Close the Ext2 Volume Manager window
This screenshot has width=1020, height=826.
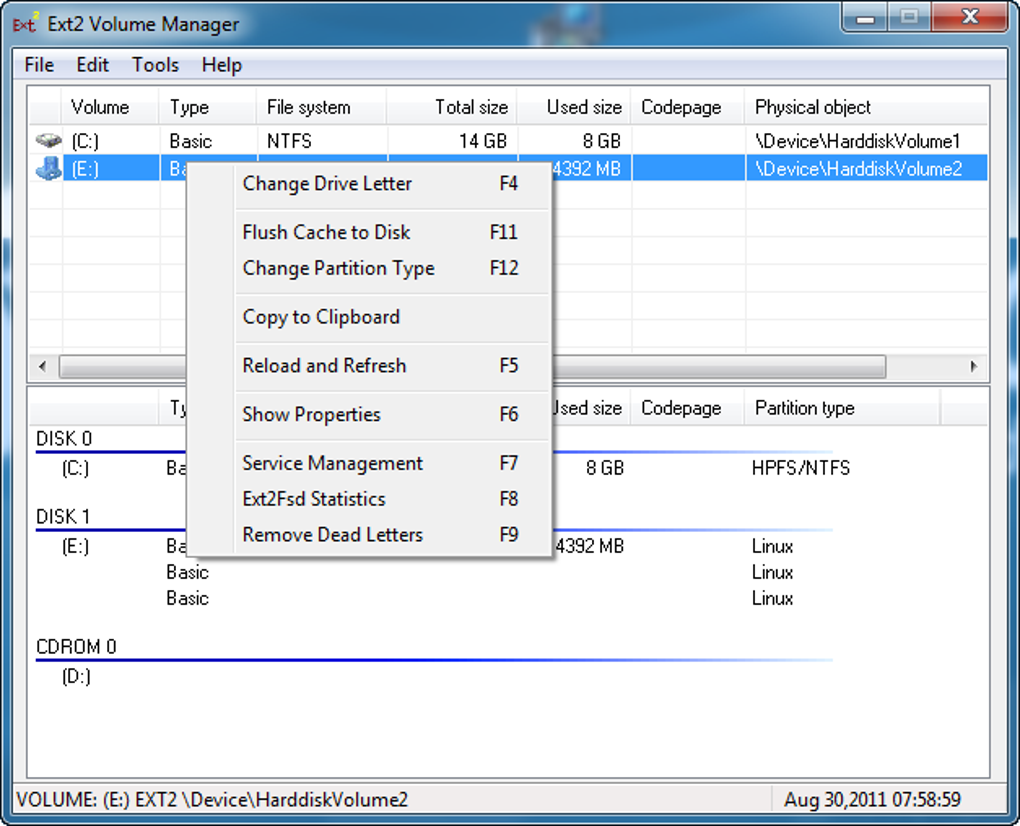pyautogui.click(x=970, y=18)
